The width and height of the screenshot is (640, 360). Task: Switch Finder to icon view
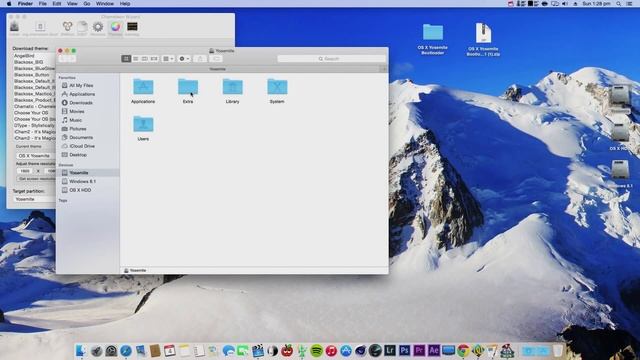[126, 59]
